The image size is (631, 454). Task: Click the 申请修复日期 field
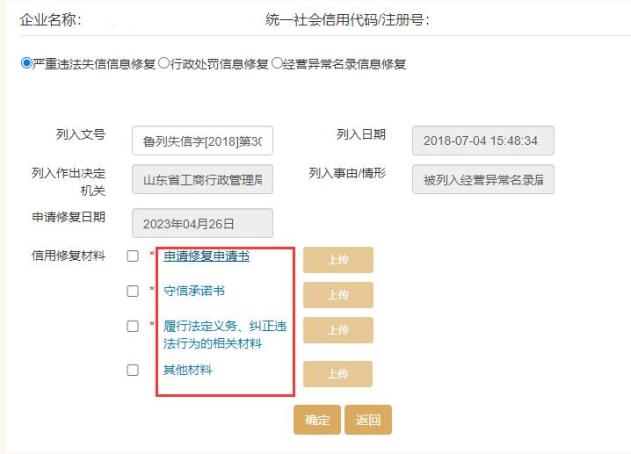pyautogui.click(x=202, y=223)
